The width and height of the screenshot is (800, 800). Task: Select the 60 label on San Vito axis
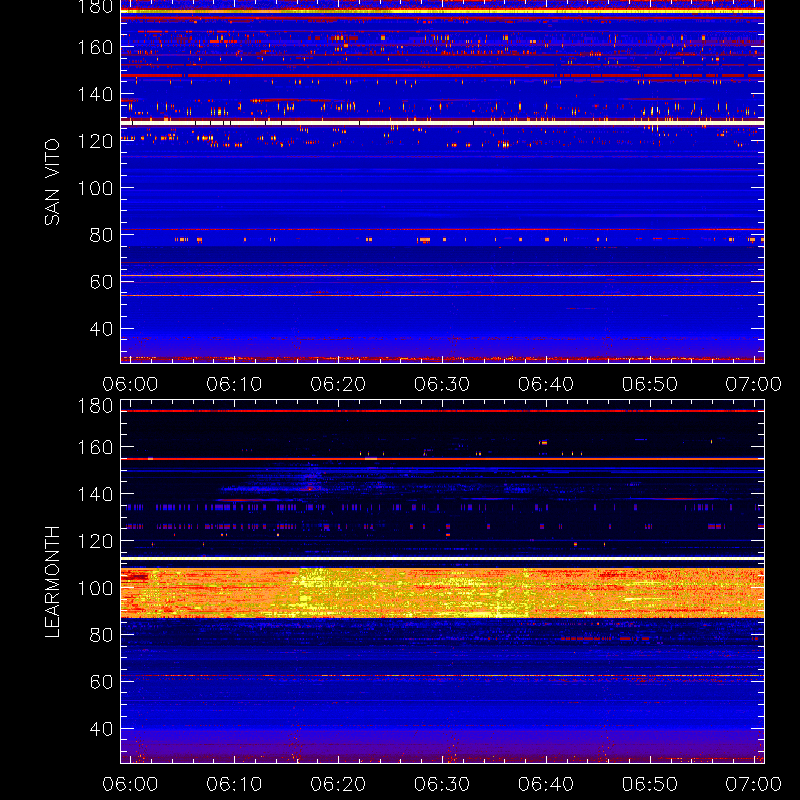[x=101, y=282]
